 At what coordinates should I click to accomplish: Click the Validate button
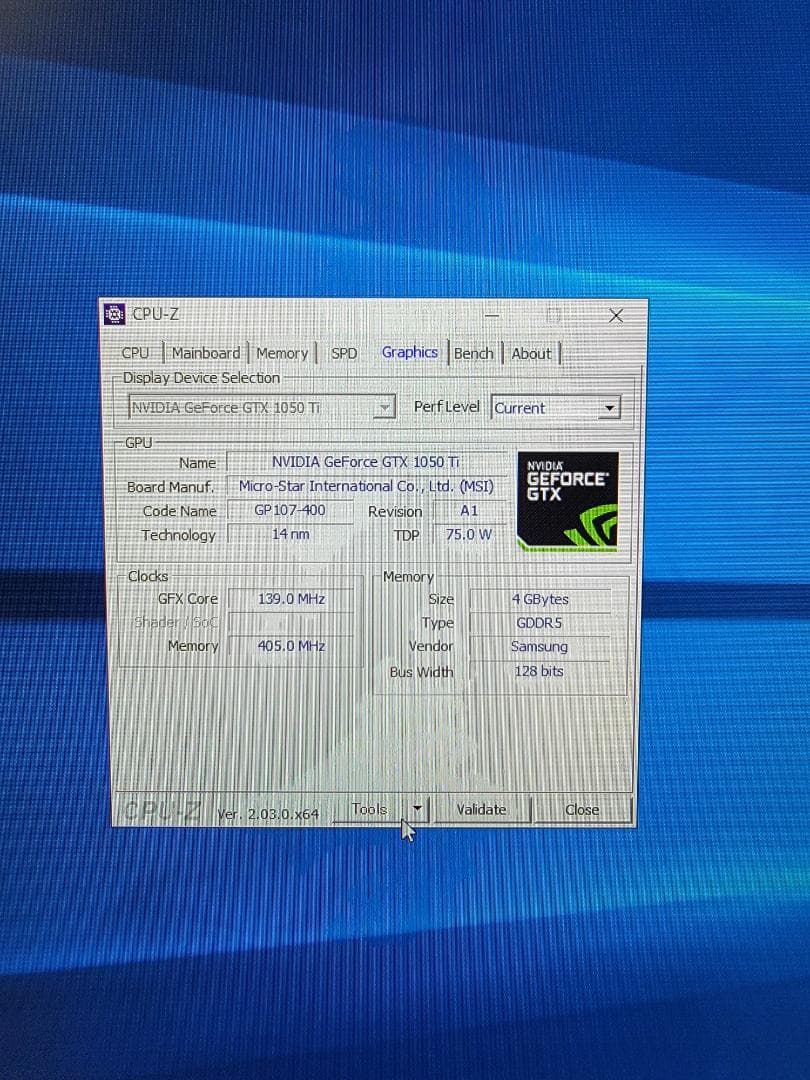481,809
